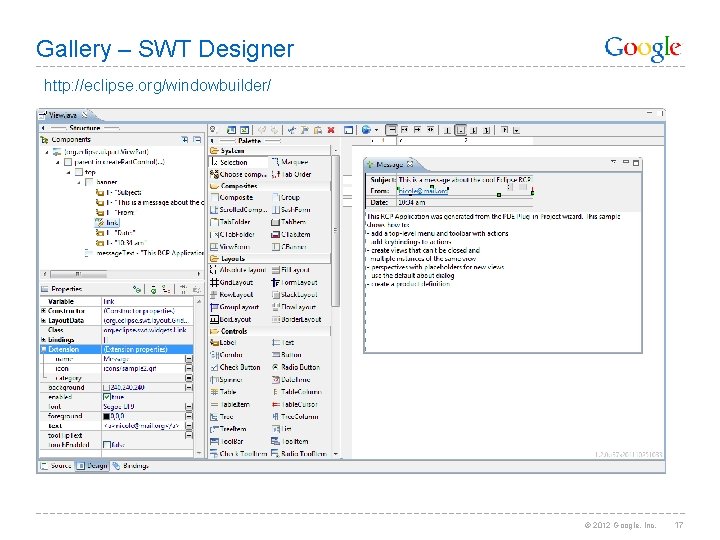Screen dimensions: 720x540
Task: Click the globe externalize strings icon
Action: [x=366, y=130]
